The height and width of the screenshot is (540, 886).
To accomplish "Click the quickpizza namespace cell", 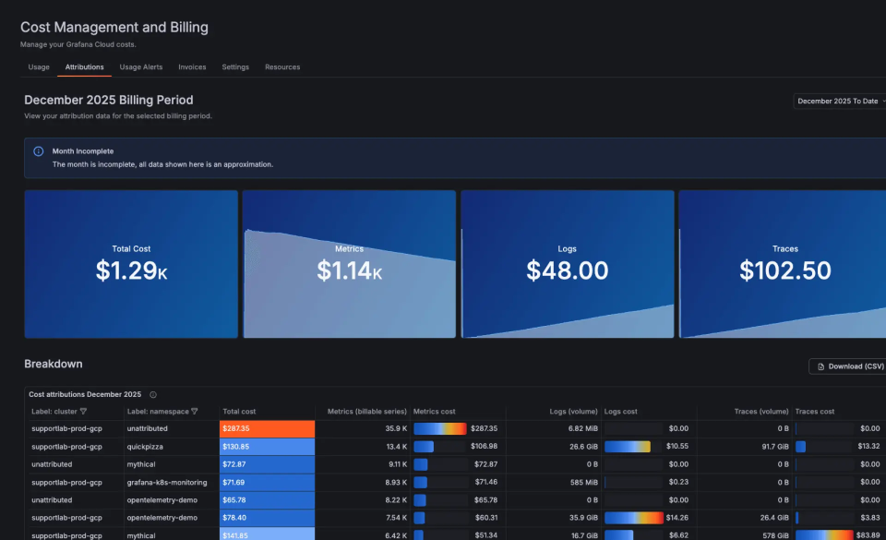I will [145, 446].
